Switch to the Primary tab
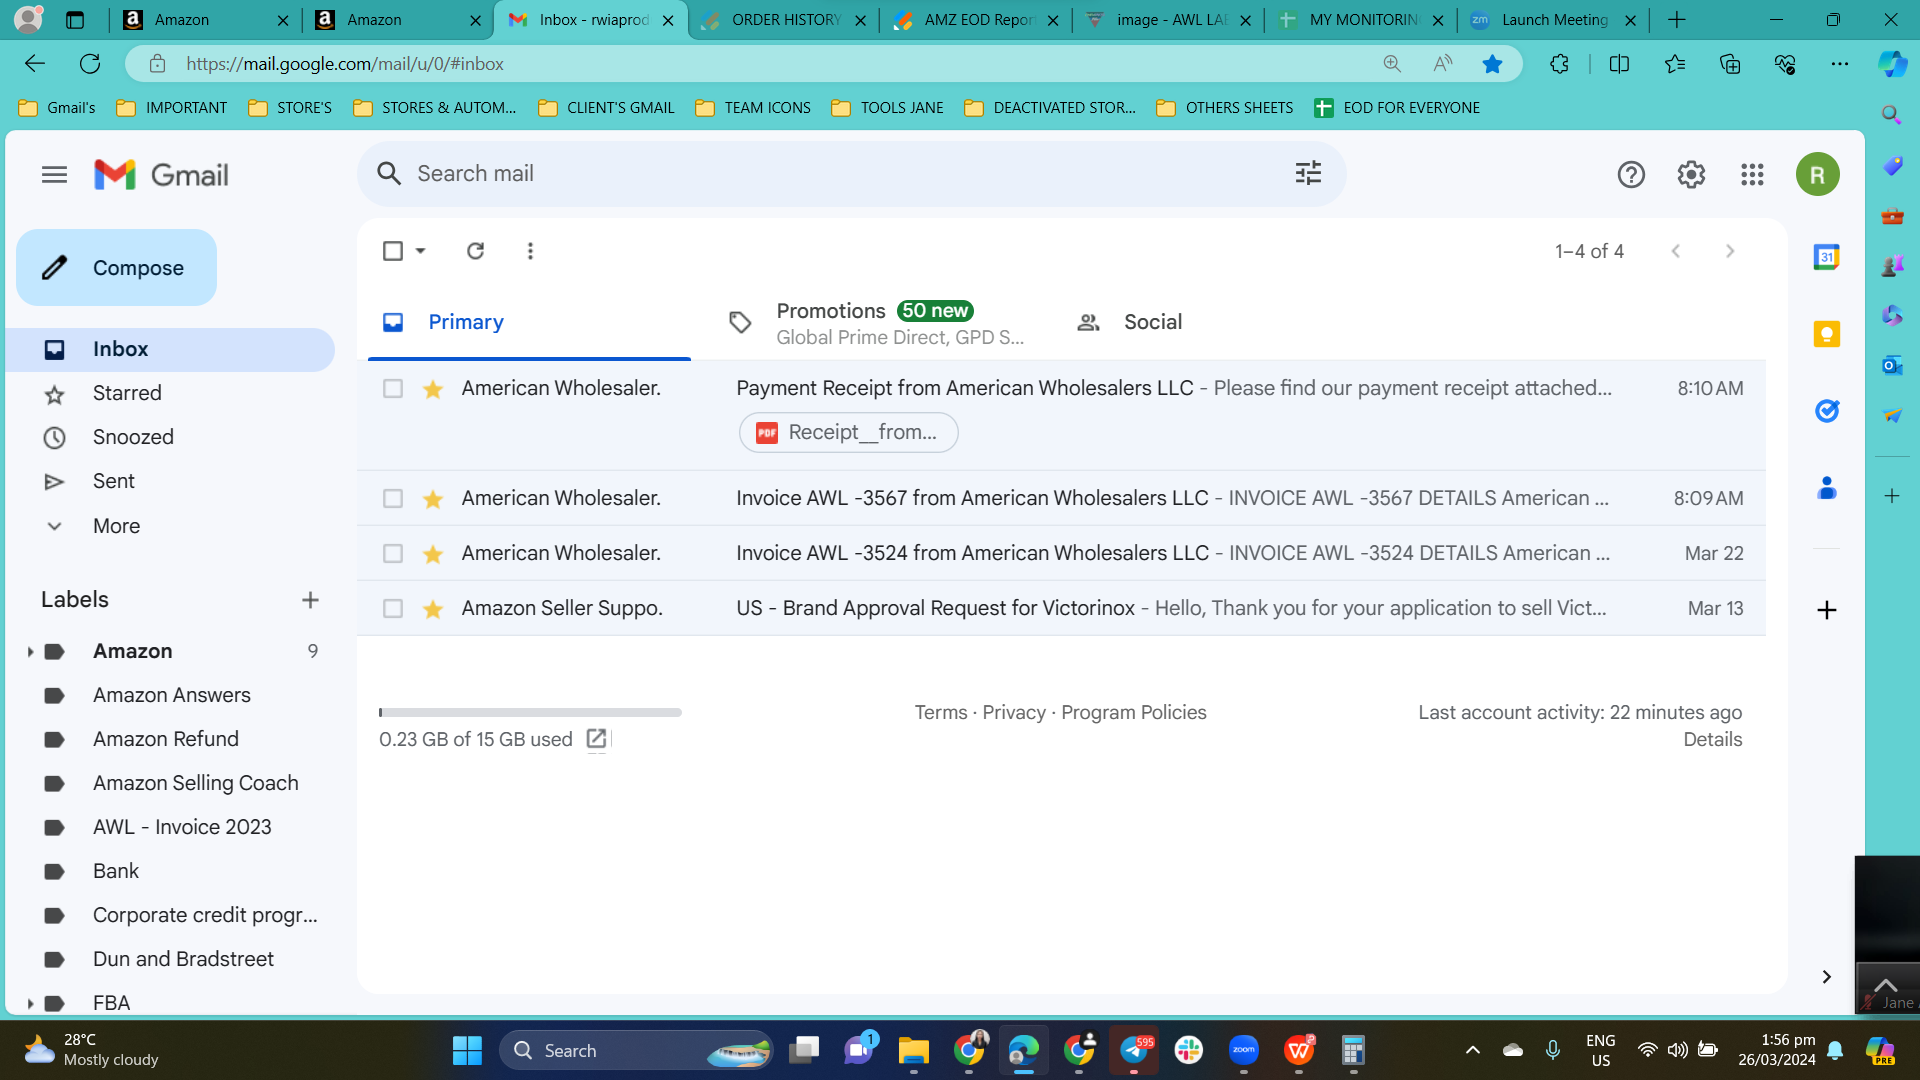The width and height of the screenshot is (1920, 1080). pos(529,322)
